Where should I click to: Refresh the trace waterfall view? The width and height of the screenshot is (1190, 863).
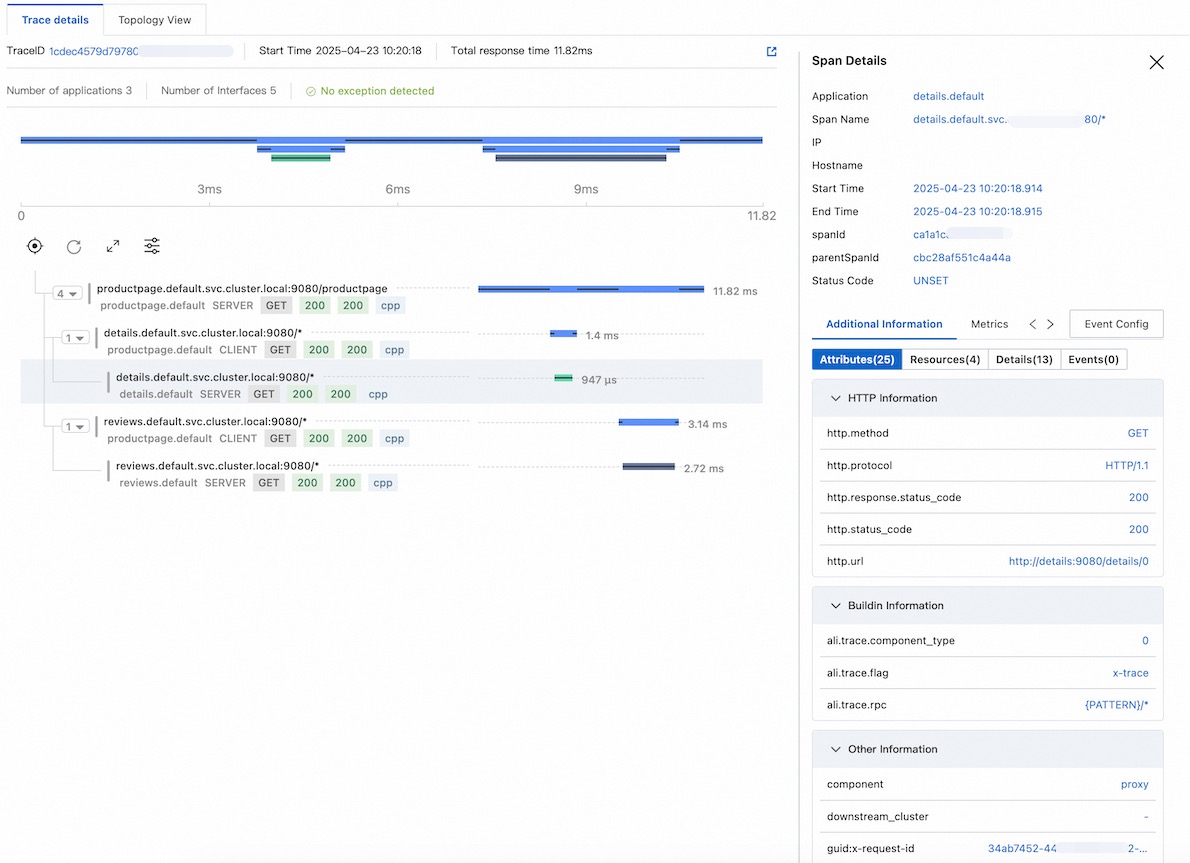(x=72, y=245)
